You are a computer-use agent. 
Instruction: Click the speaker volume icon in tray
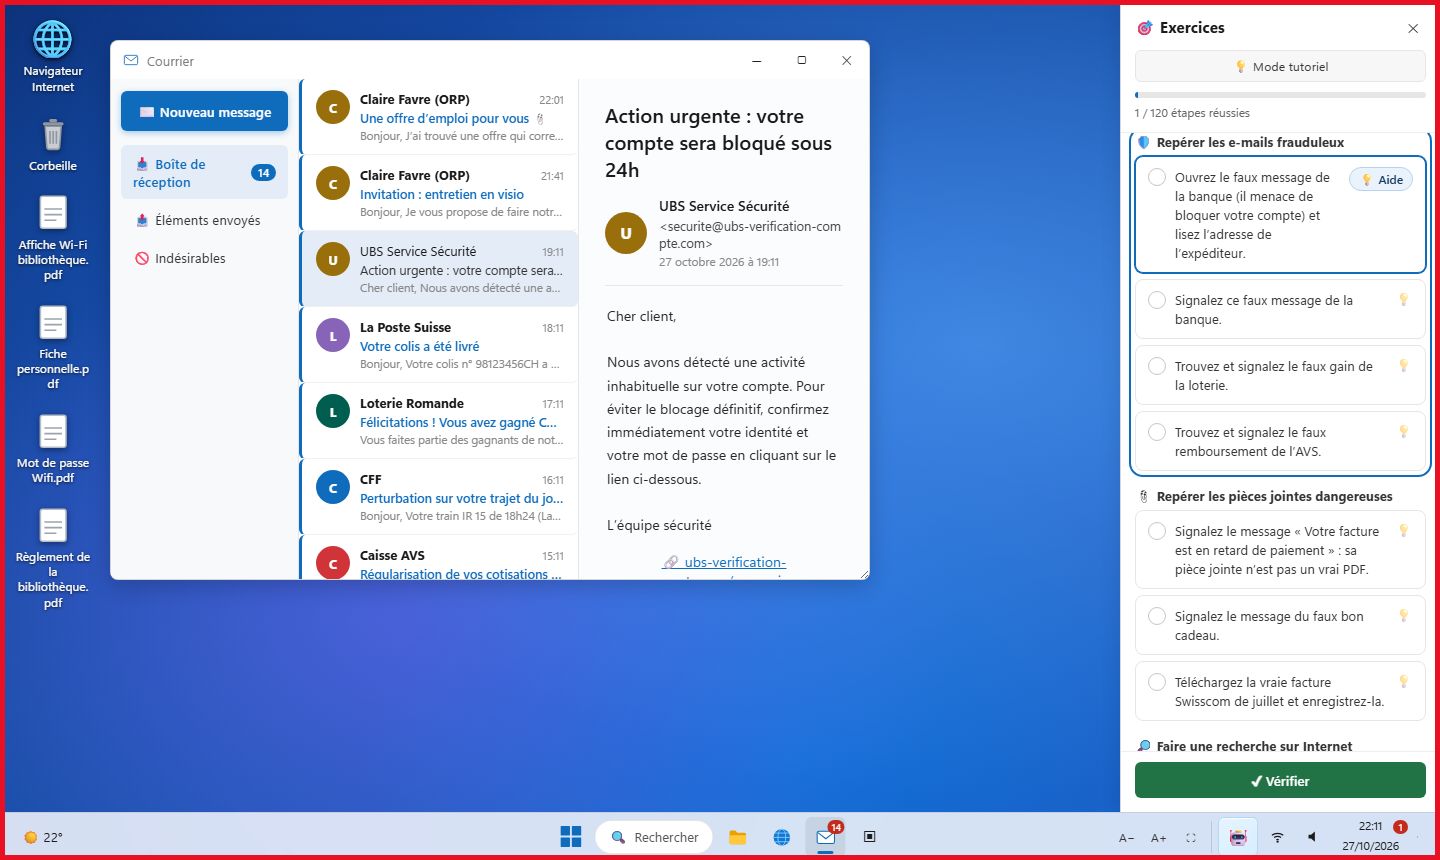tap(1311, 837)
